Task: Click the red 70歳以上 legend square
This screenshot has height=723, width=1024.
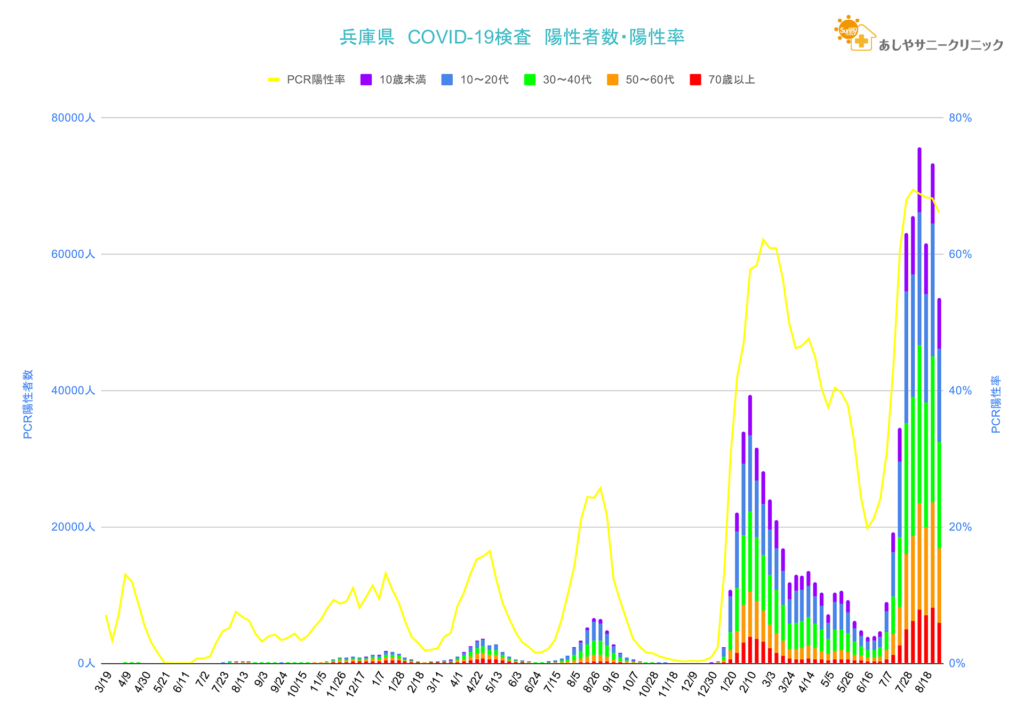Action: (x=695, y=79)
